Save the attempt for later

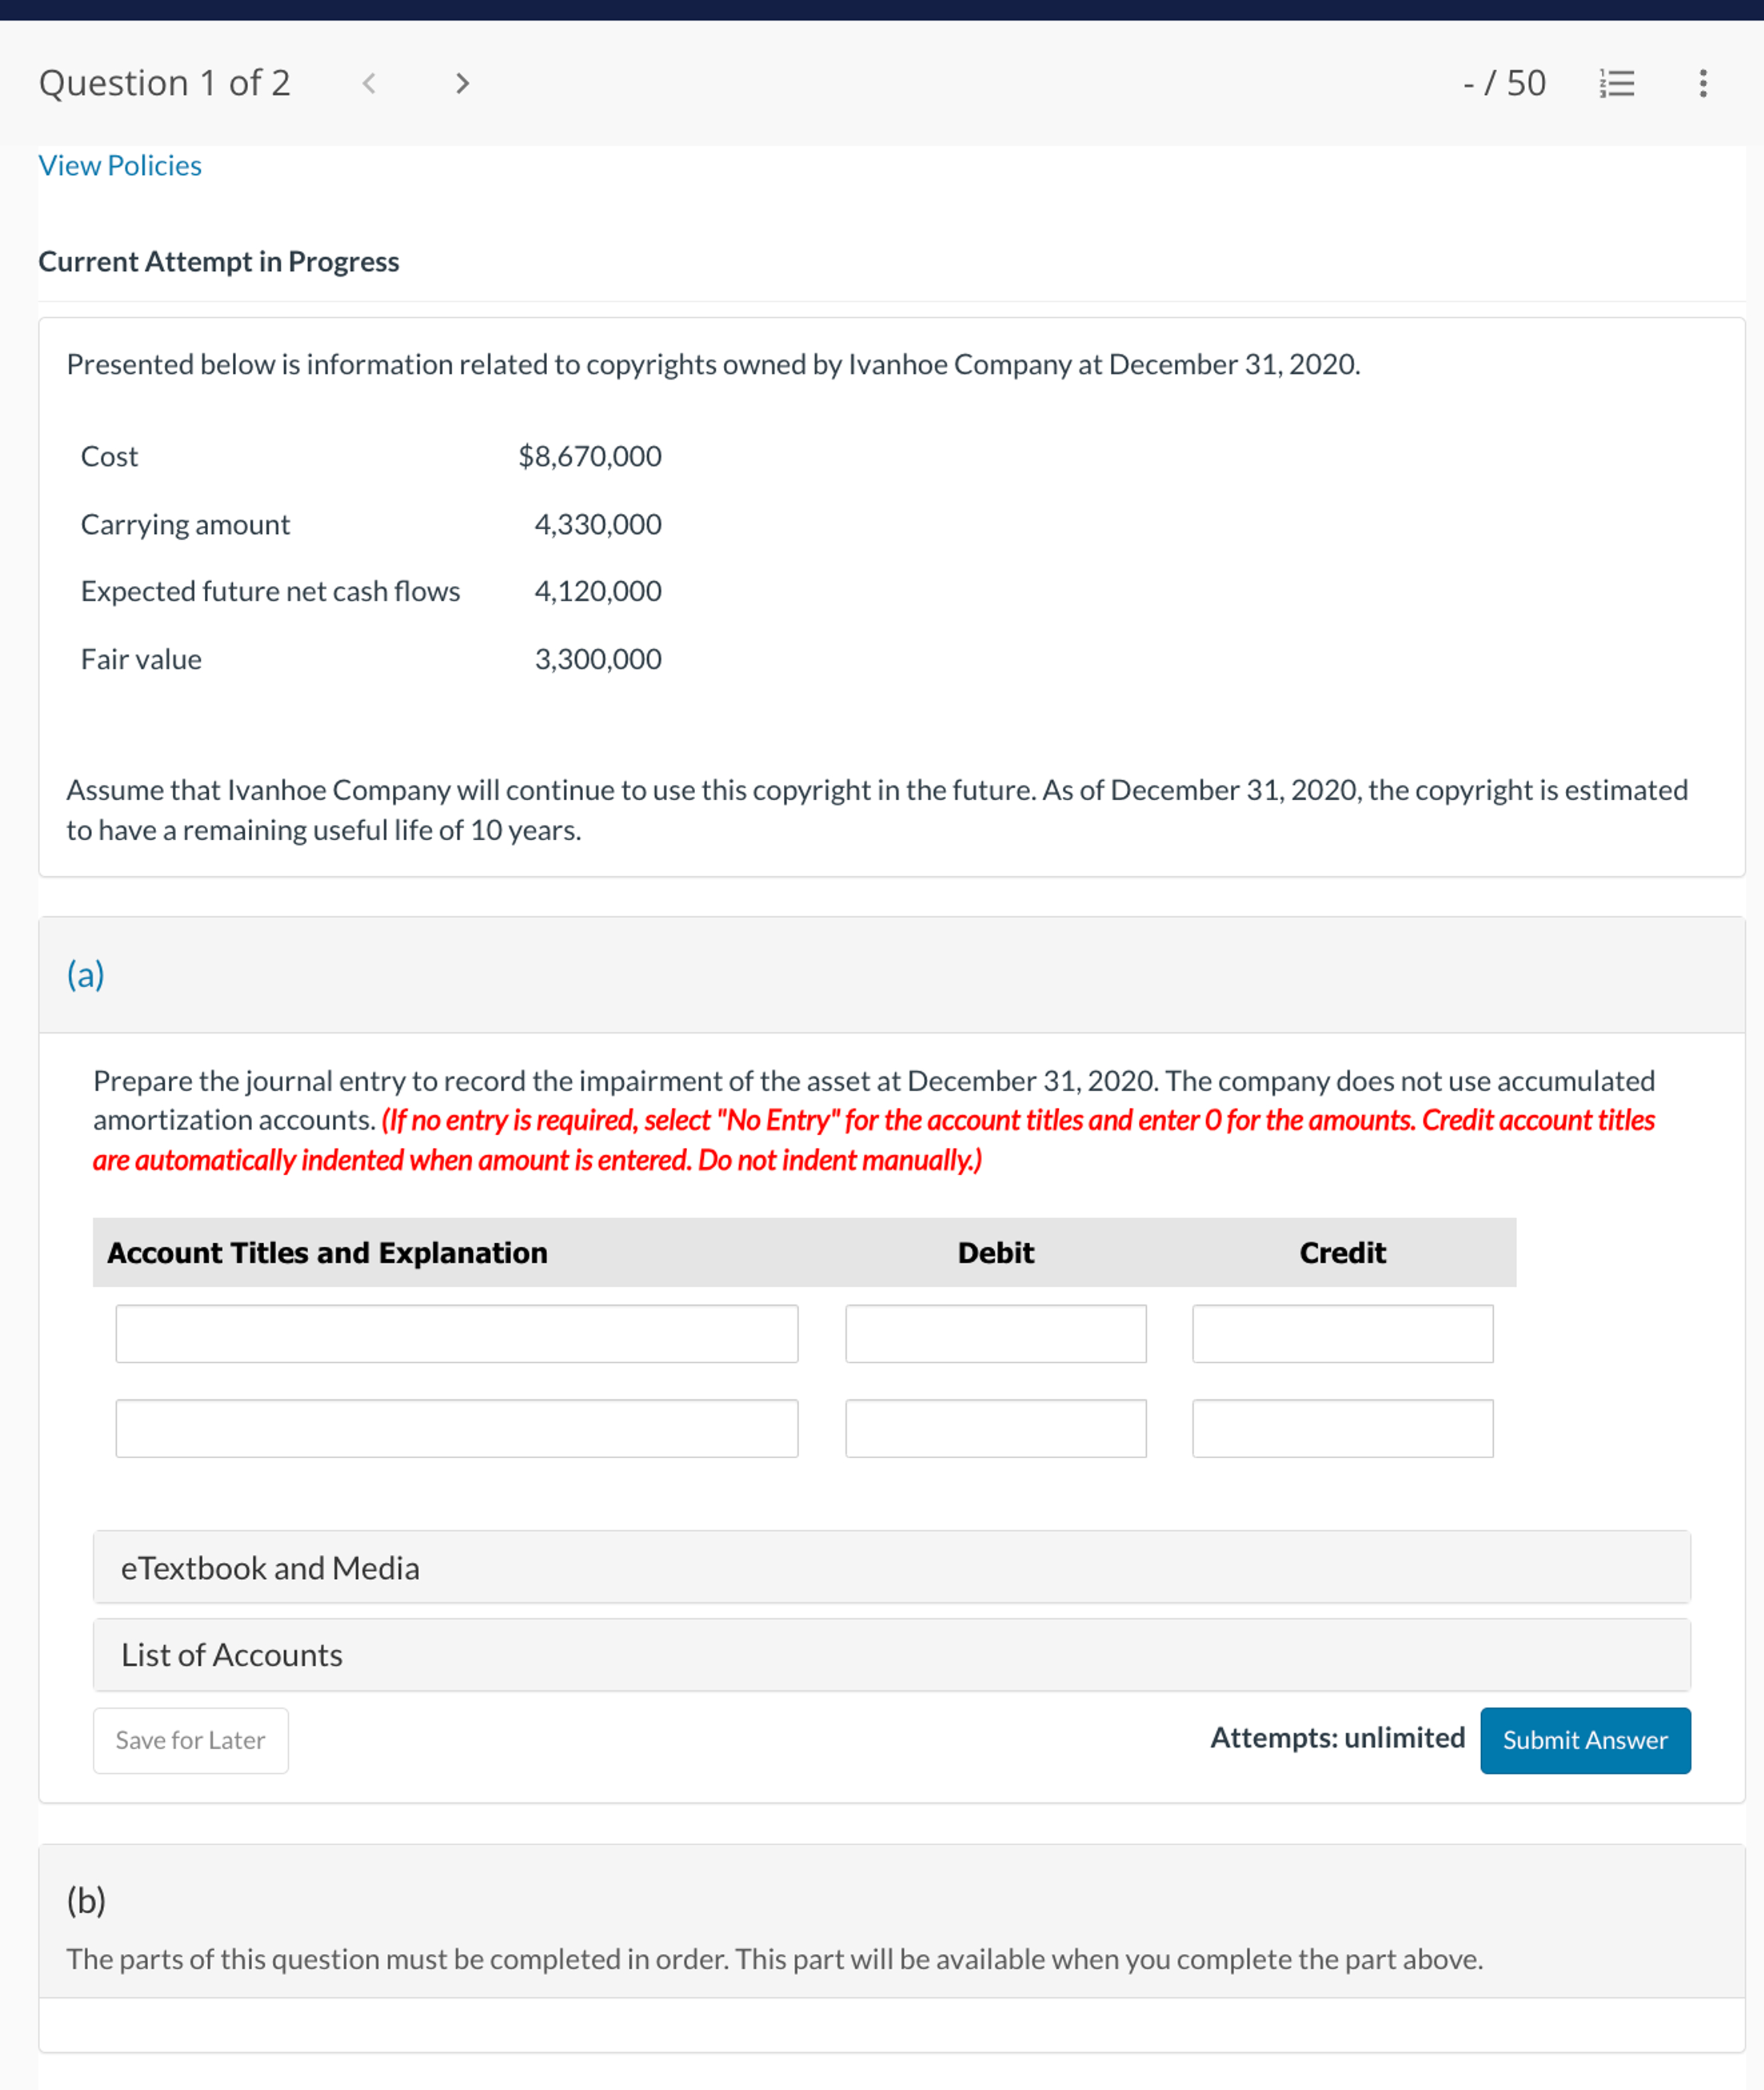click(x=190, y=1740)
